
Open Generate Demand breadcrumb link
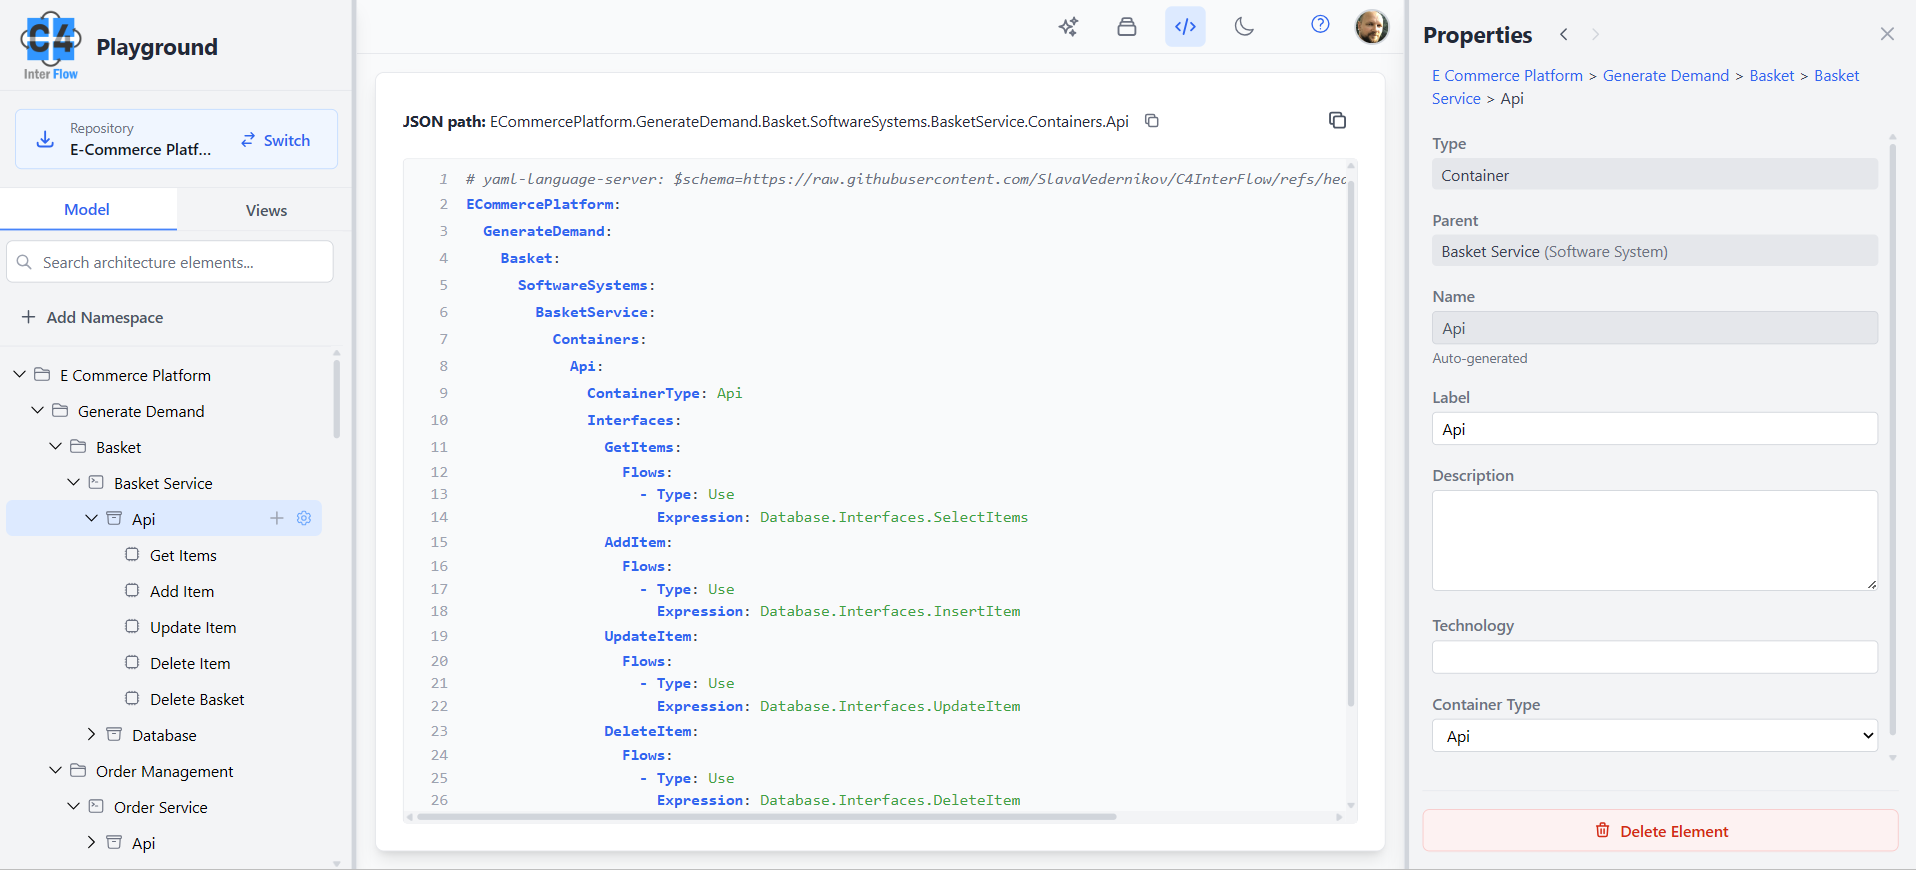pyautogui.click(x=1666, y=75)
